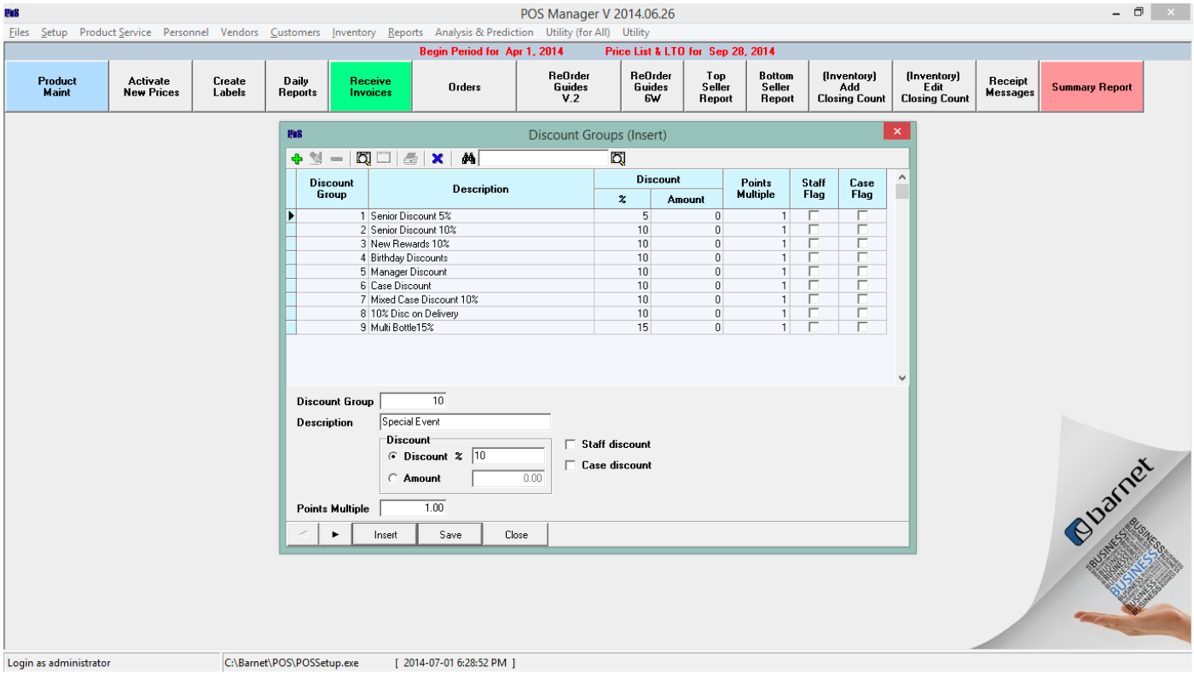Select the Discount % radio button

[x=393, y=456]
